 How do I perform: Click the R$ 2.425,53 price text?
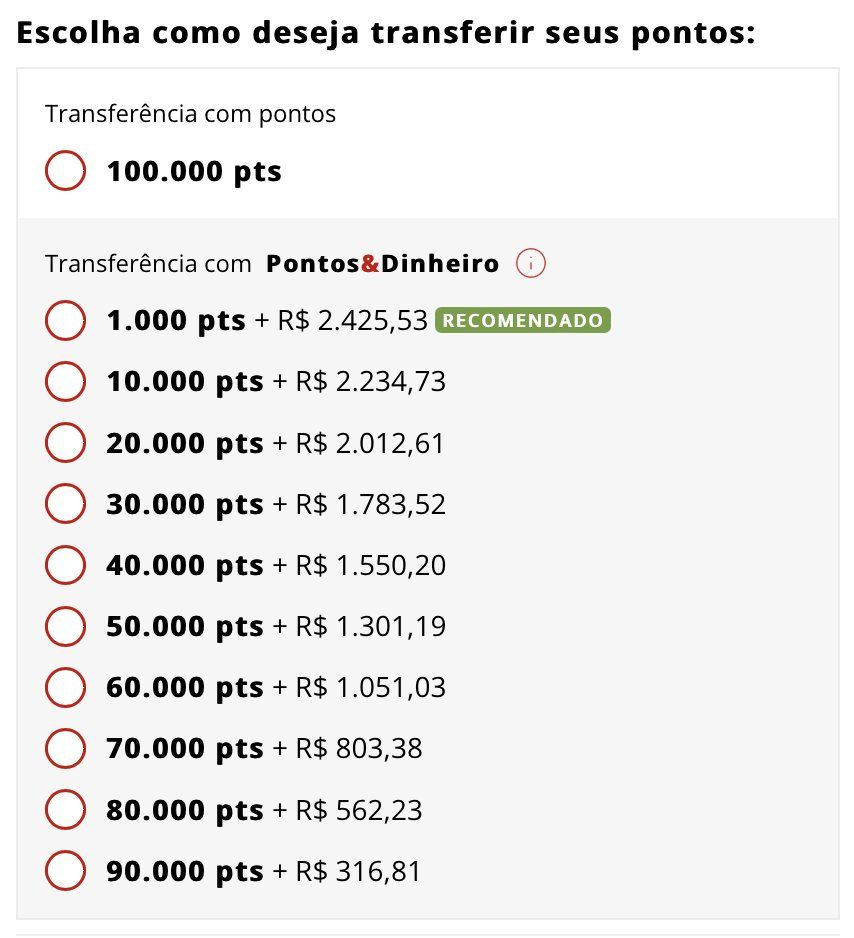click(352, 321)
